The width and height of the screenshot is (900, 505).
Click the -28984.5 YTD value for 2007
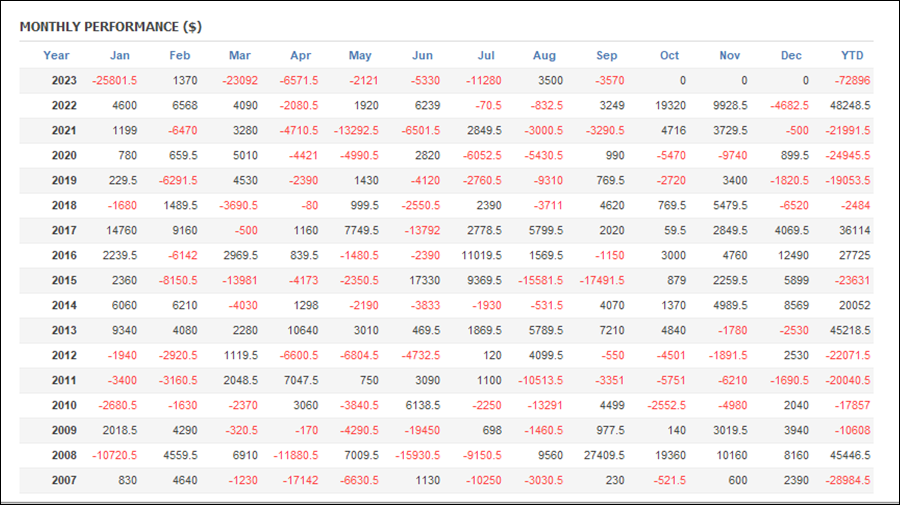click(x=848, y=480)
